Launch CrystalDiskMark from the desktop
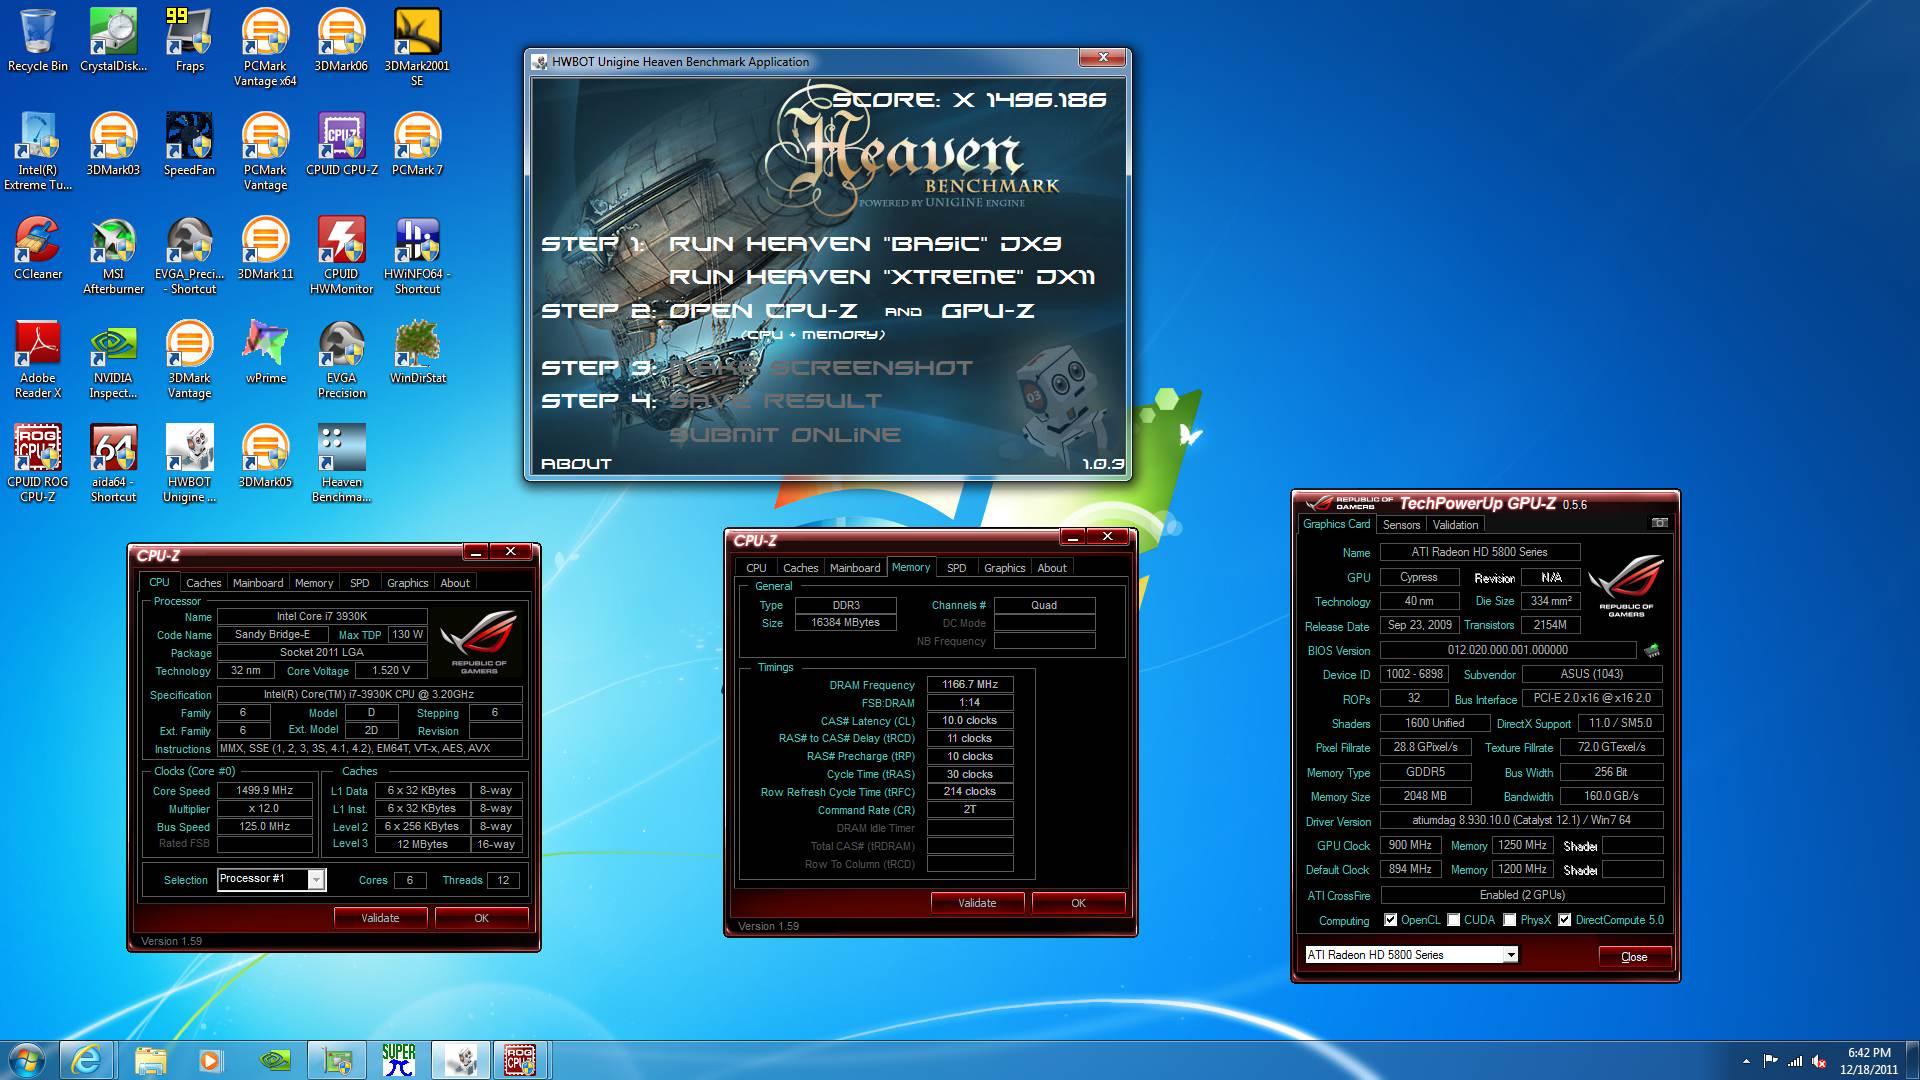Image resolution: width=1920 pixels, height=1080 pixels. [x=113, y=40]
